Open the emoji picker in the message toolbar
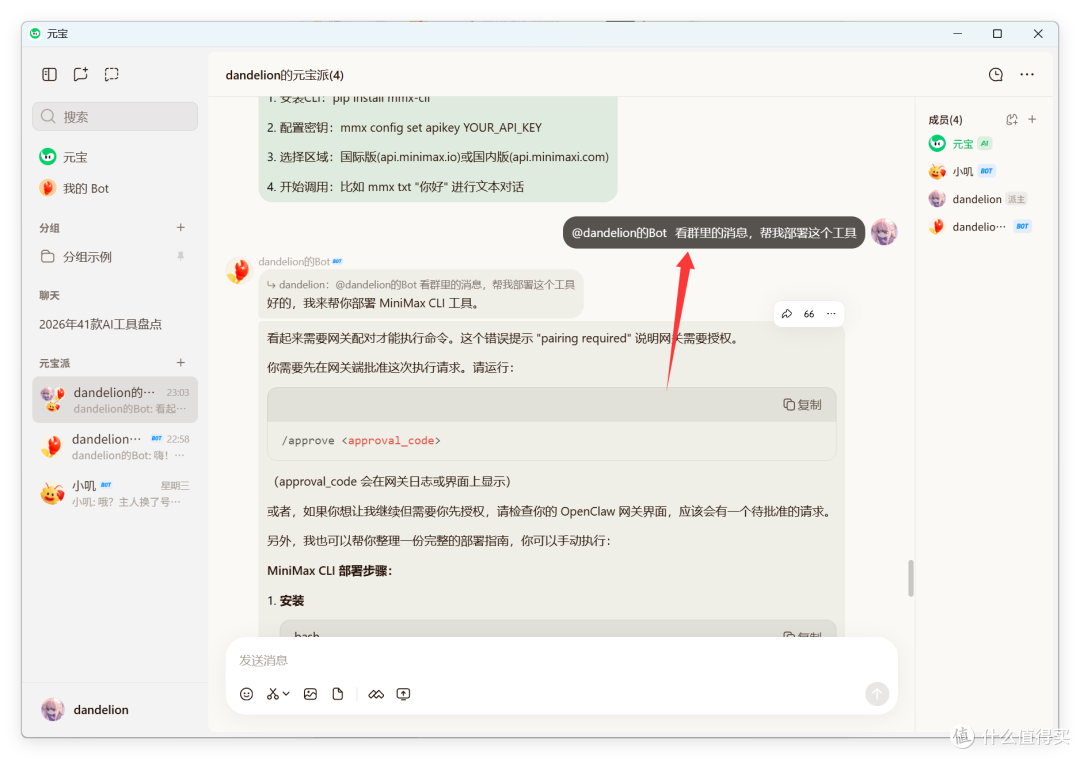Screen dimensions: 1080x759 pos(247,694)
